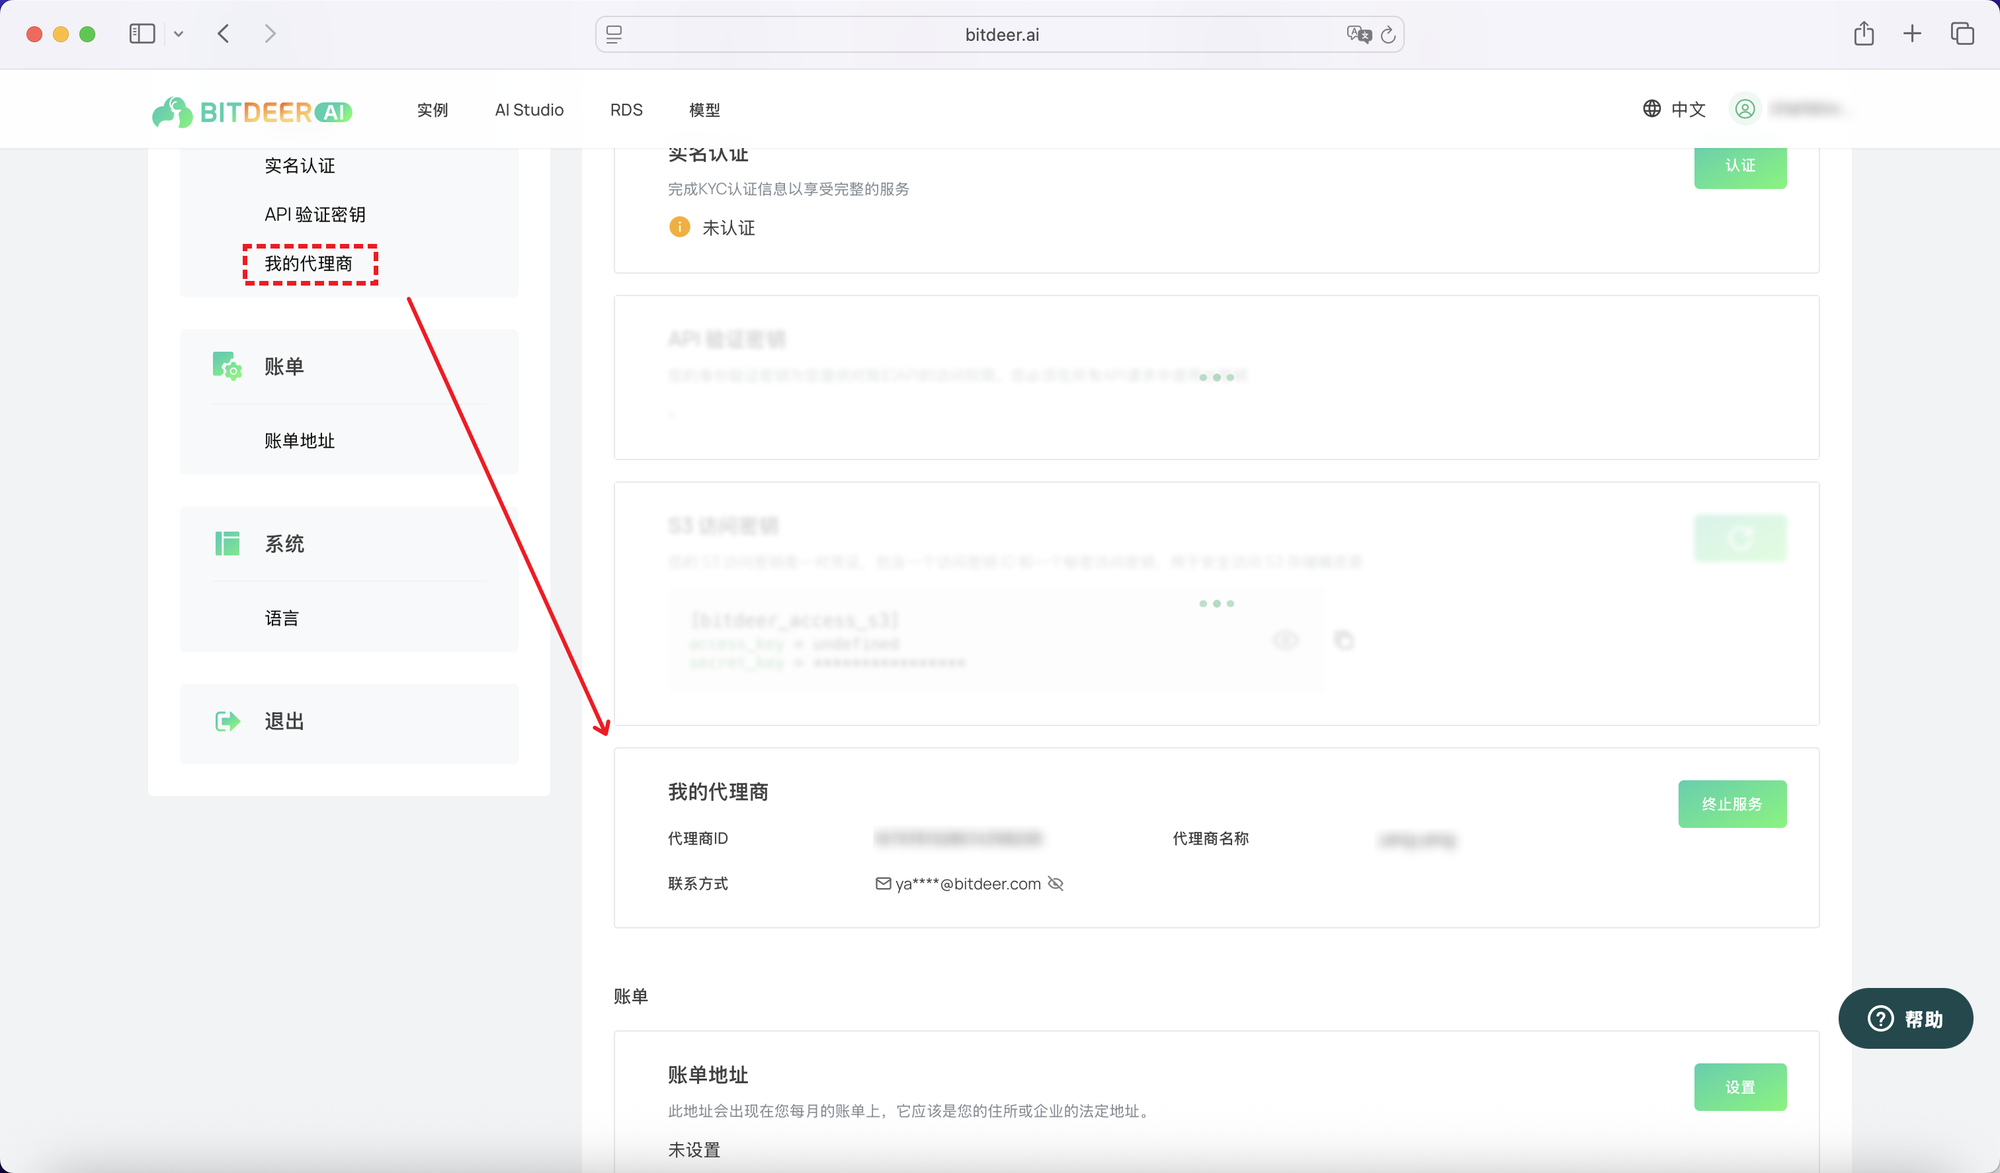2000x1173 pixels.
Task: Click the 账单 section icon
Action: (227, 366)
